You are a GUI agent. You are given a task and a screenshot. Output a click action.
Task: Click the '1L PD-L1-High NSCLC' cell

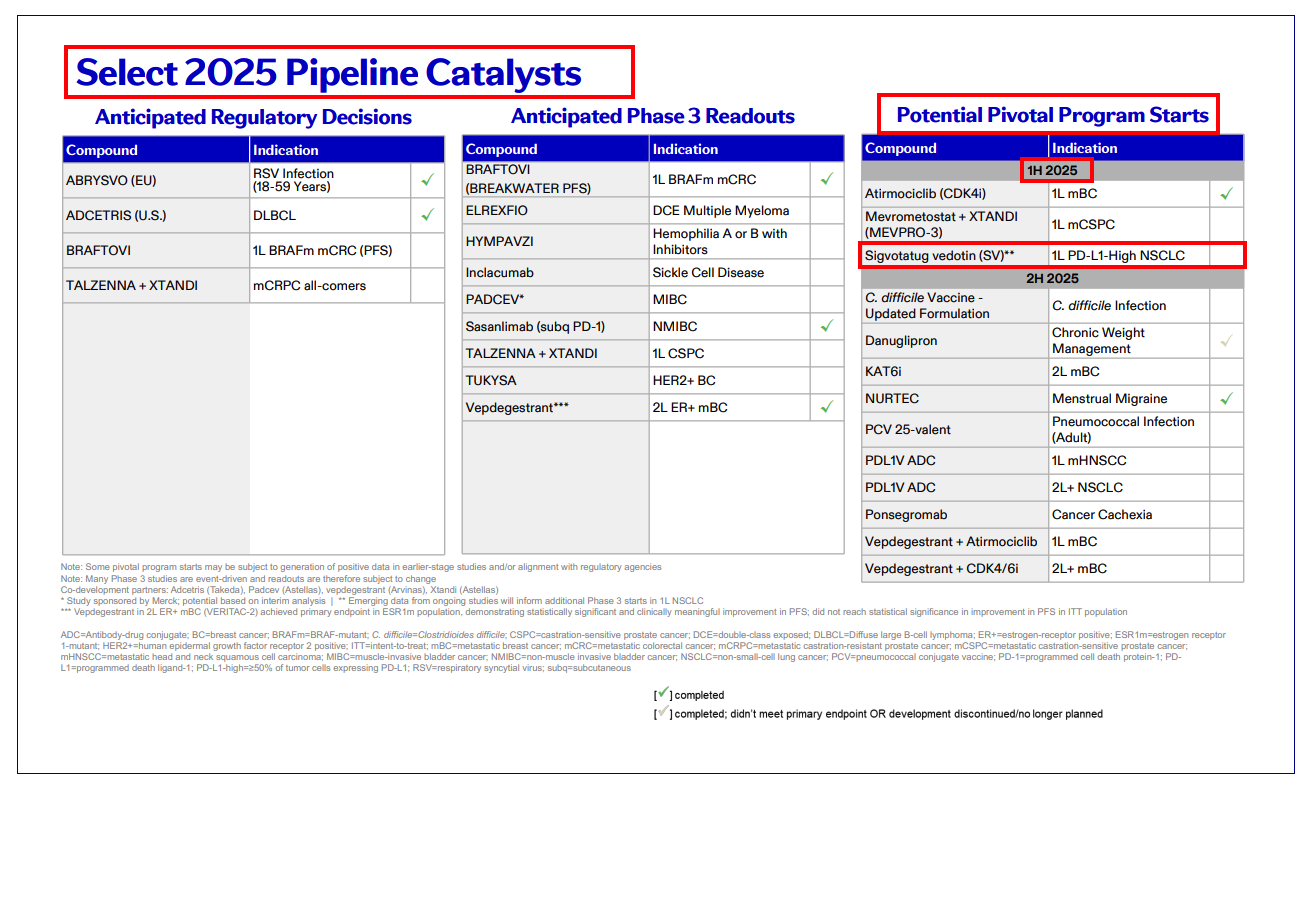[x=1129, y=255]
